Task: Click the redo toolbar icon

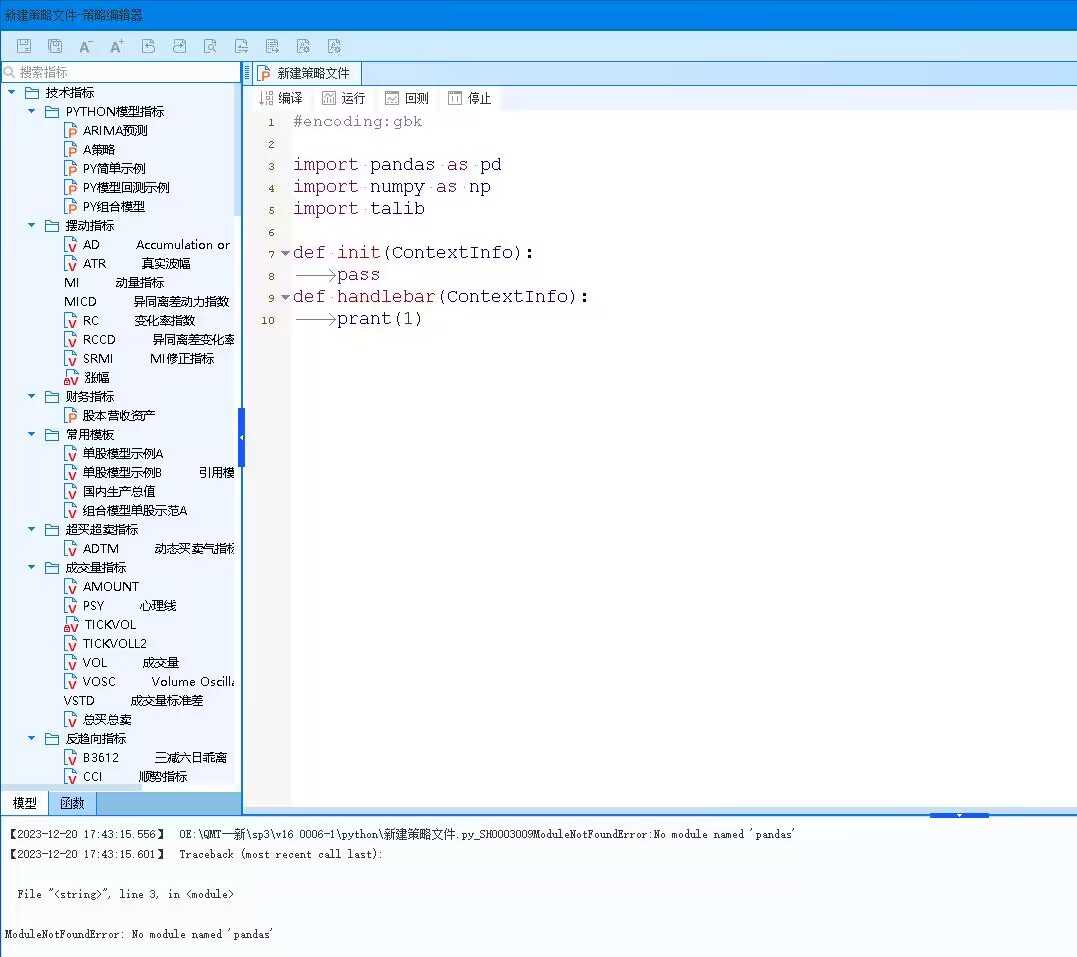Action: tap(179, 46)
